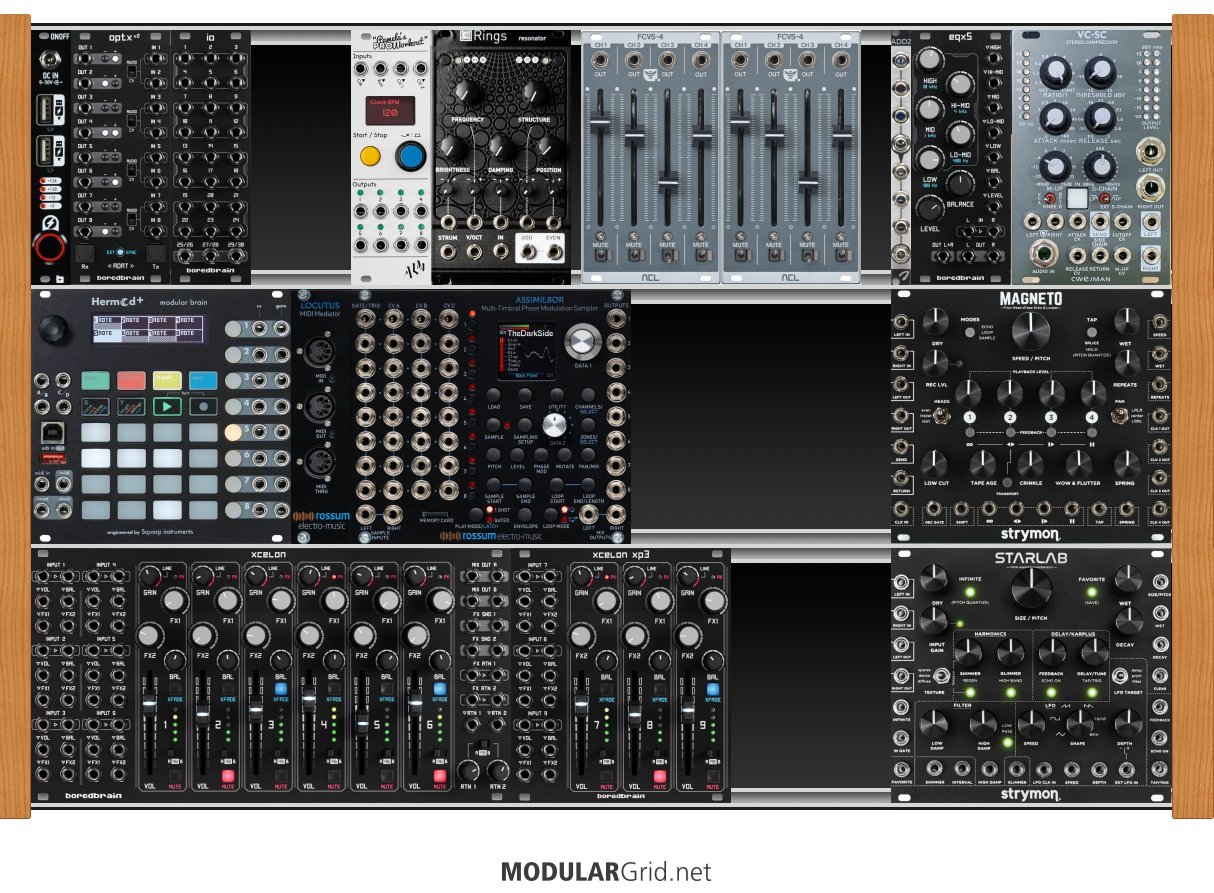Click Magneto SPEED/PITCH knob
1214x893 pixels.
tap(1031, 331)
